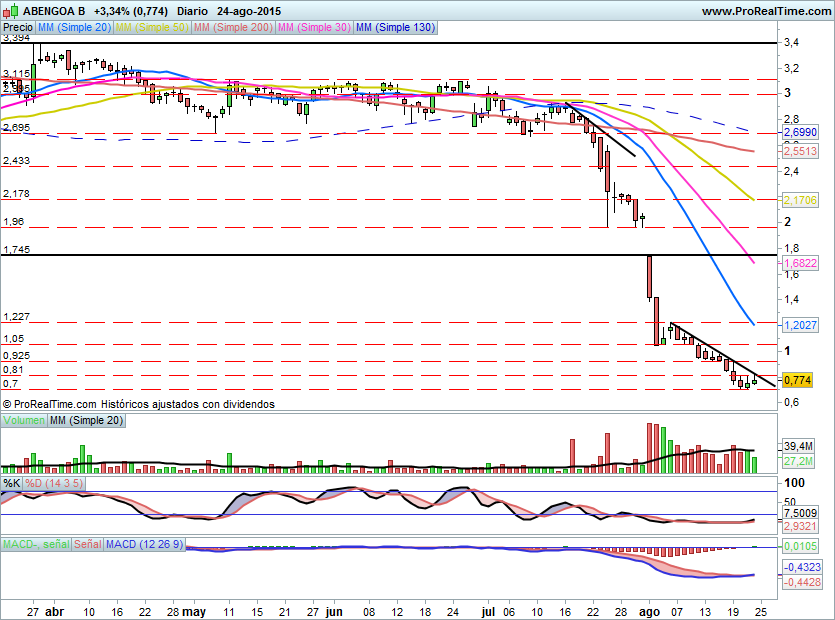Click the 0,6 price axis tick

pos(791,402)
